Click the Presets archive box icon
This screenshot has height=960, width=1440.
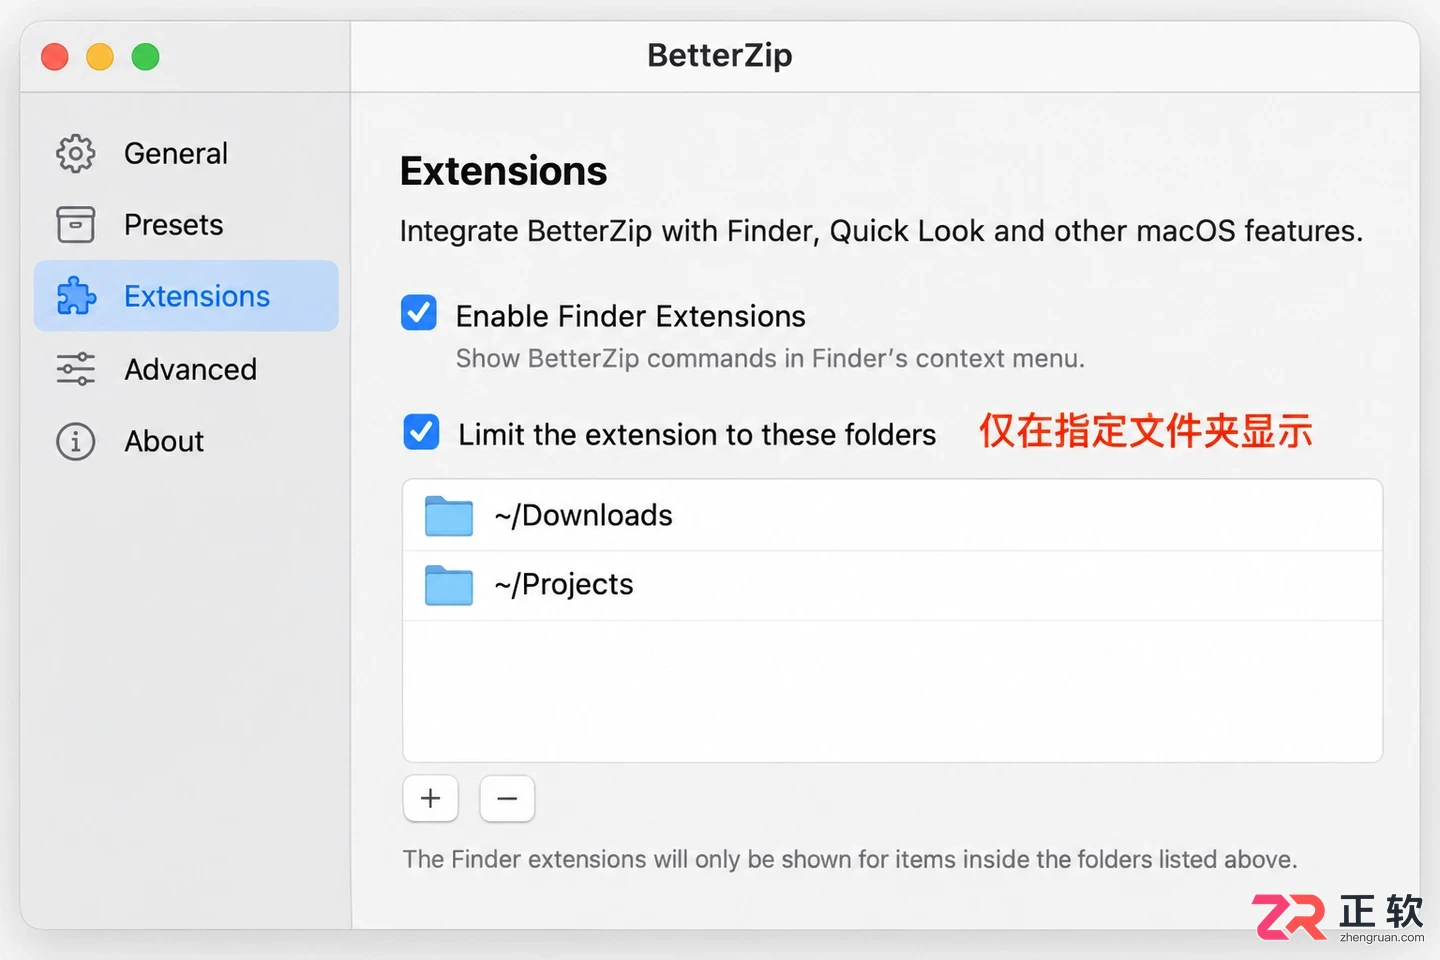(x=76, y=225)
